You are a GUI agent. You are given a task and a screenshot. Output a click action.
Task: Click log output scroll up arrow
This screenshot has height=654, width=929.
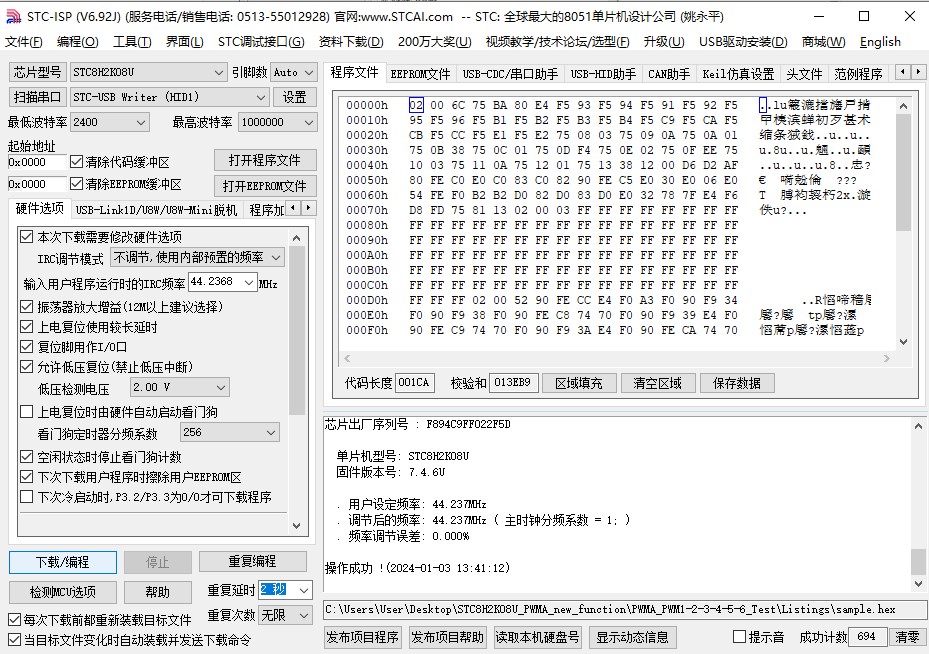918,426
